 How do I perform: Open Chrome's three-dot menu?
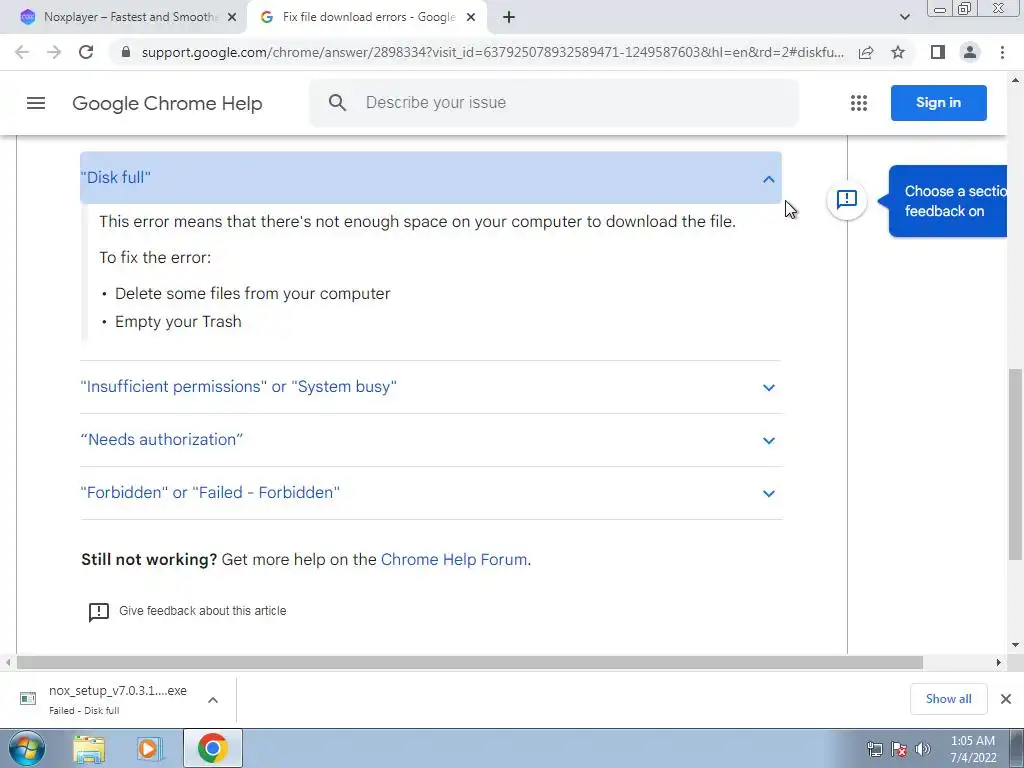1002,52
